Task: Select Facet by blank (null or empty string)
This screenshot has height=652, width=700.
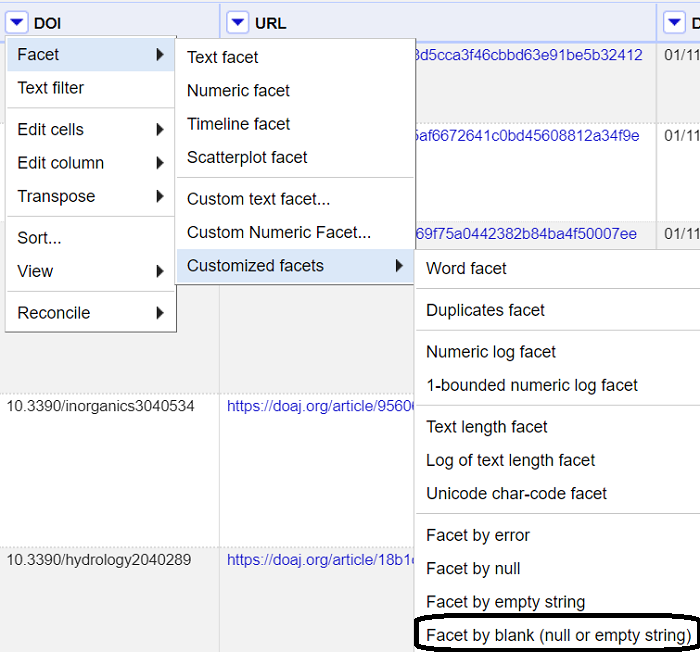Action: 558,635
